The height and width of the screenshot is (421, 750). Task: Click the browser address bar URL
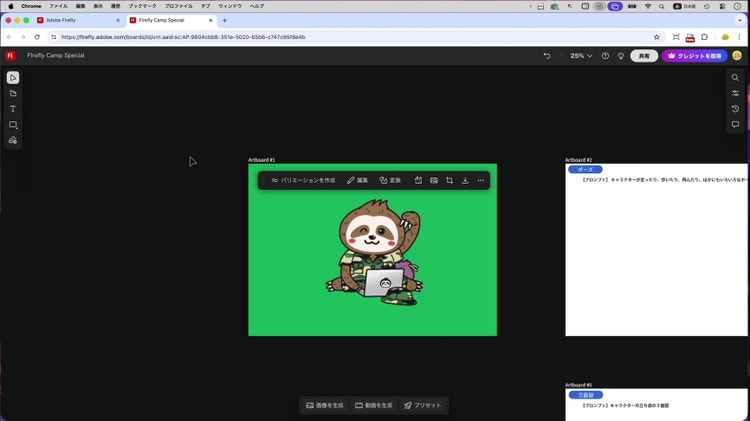tap(183, 37)
